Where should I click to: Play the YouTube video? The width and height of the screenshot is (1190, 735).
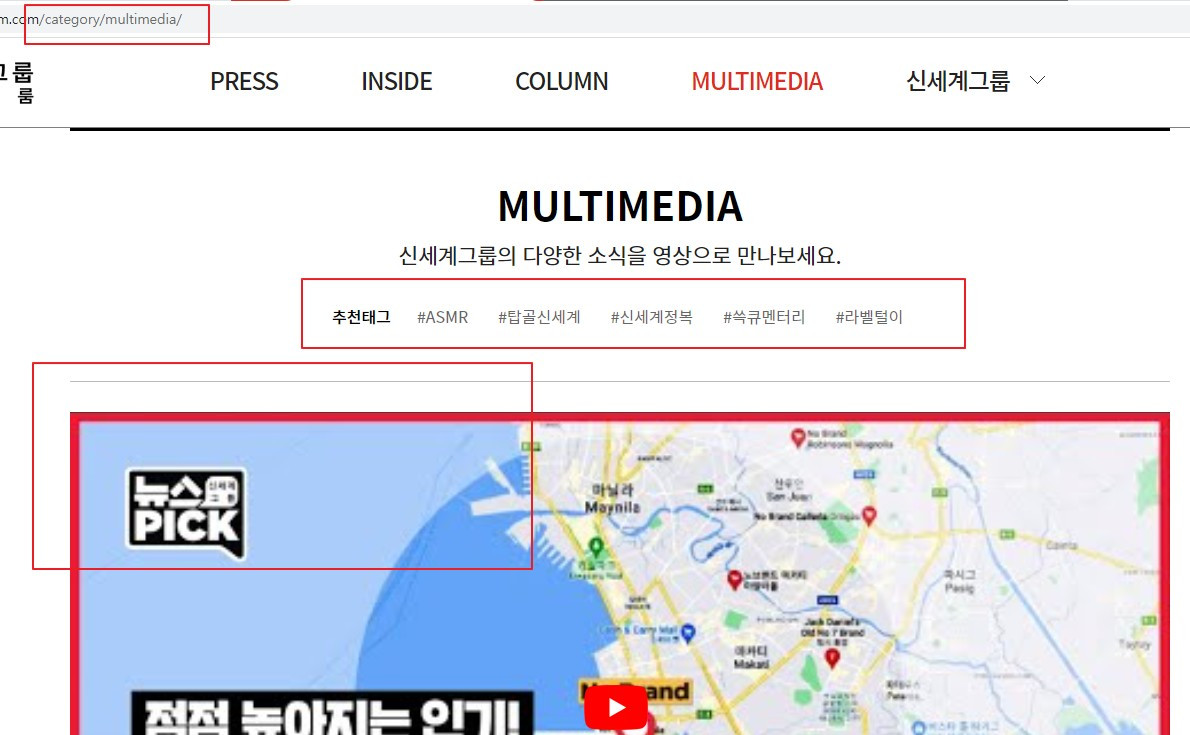(x=615, y=708)
